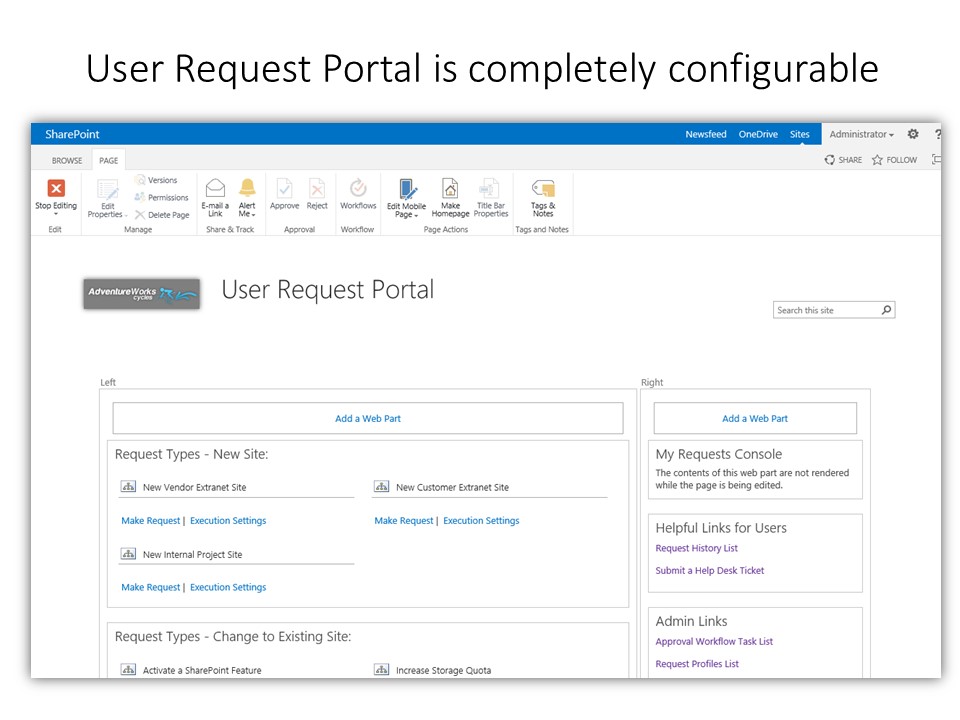Select the My Requests Console web part title
Screen dimensions: 960x720
pyautogui.click(x=719, y=454)
